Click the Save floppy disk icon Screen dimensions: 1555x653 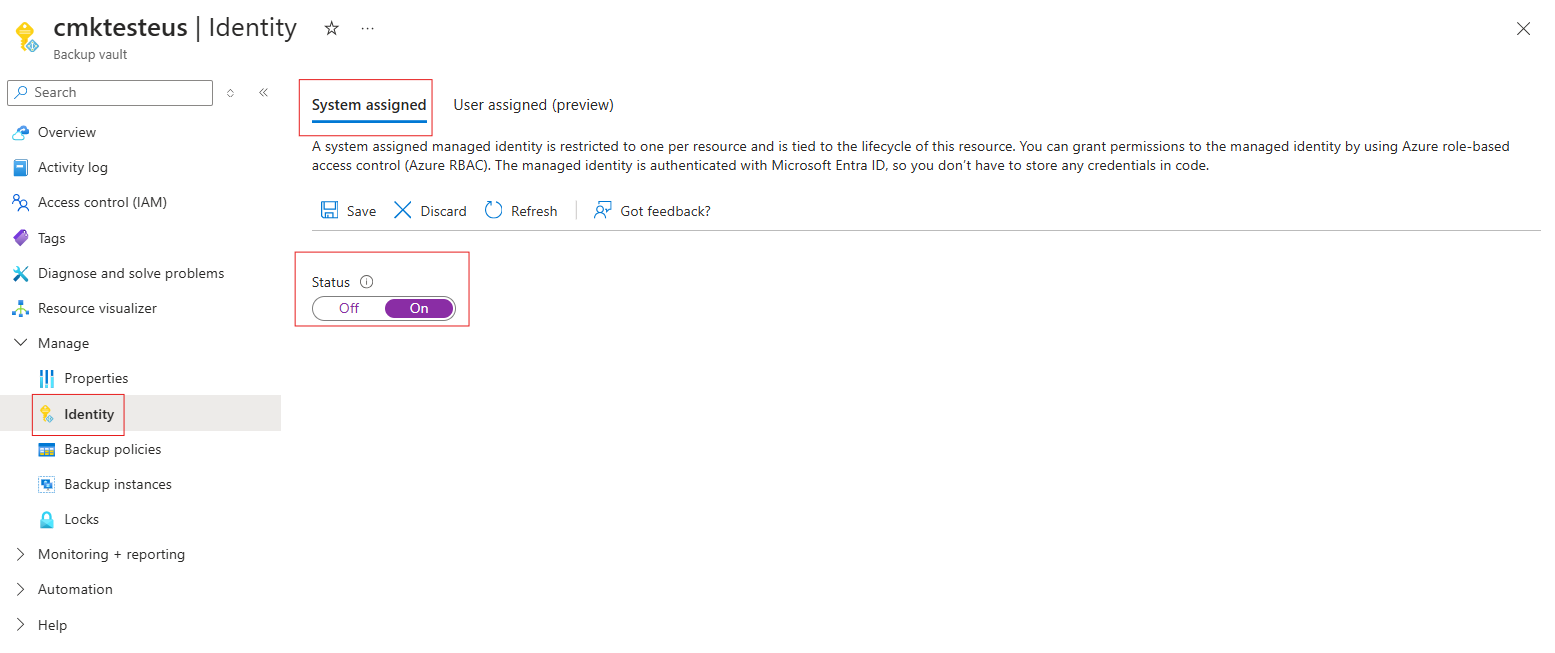coord(329,210)
